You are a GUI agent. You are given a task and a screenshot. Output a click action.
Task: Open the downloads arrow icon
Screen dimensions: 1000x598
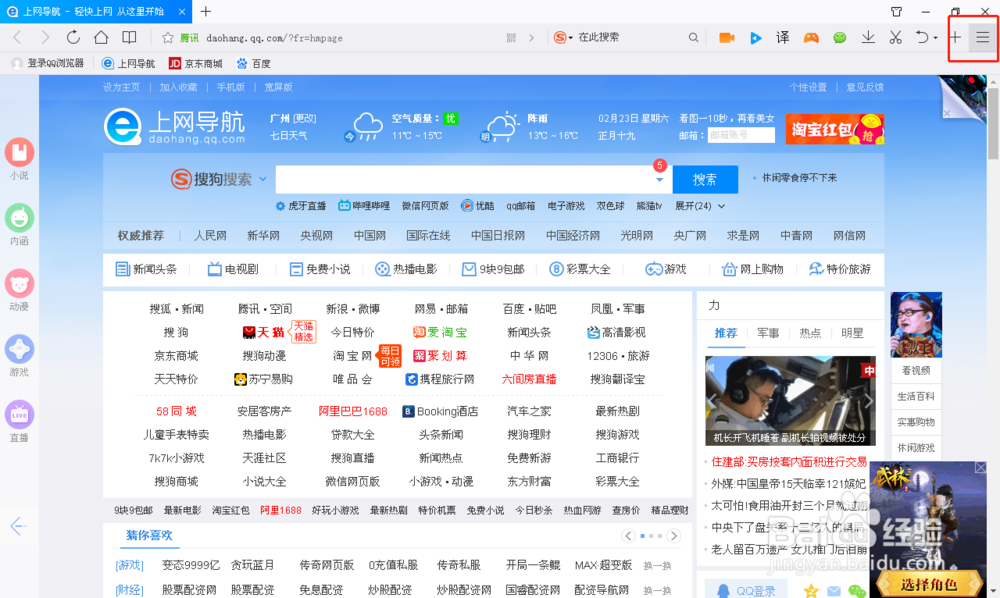[867, 38]
